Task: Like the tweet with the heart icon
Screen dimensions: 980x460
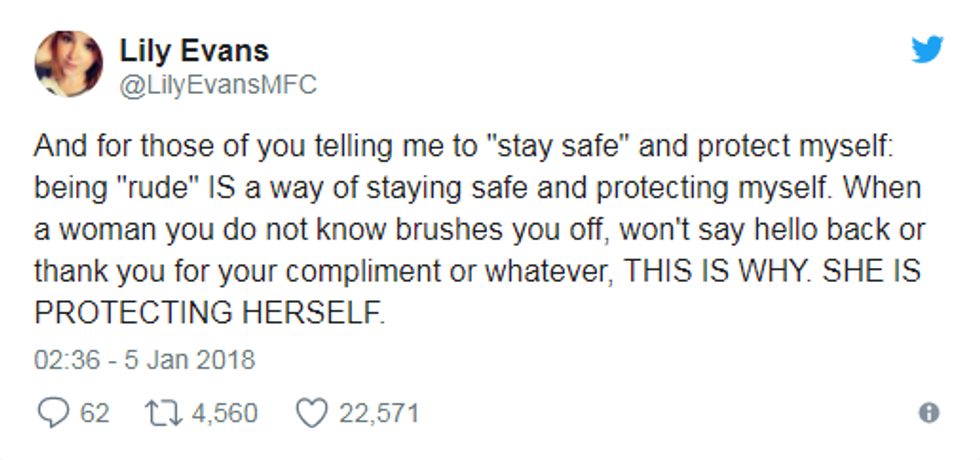Action: [311, 414]
